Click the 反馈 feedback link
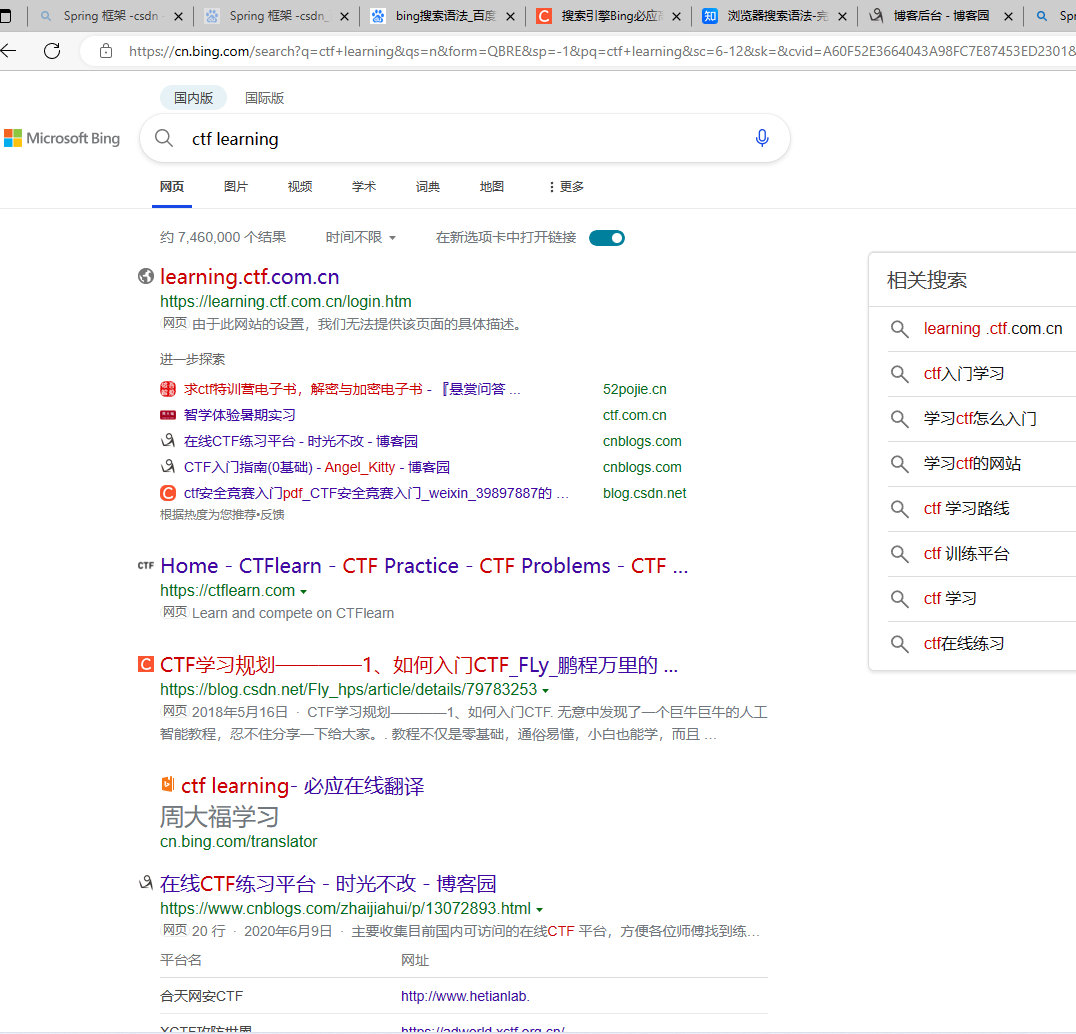This screenshot has height=1034, width=1076. [272, 515]
